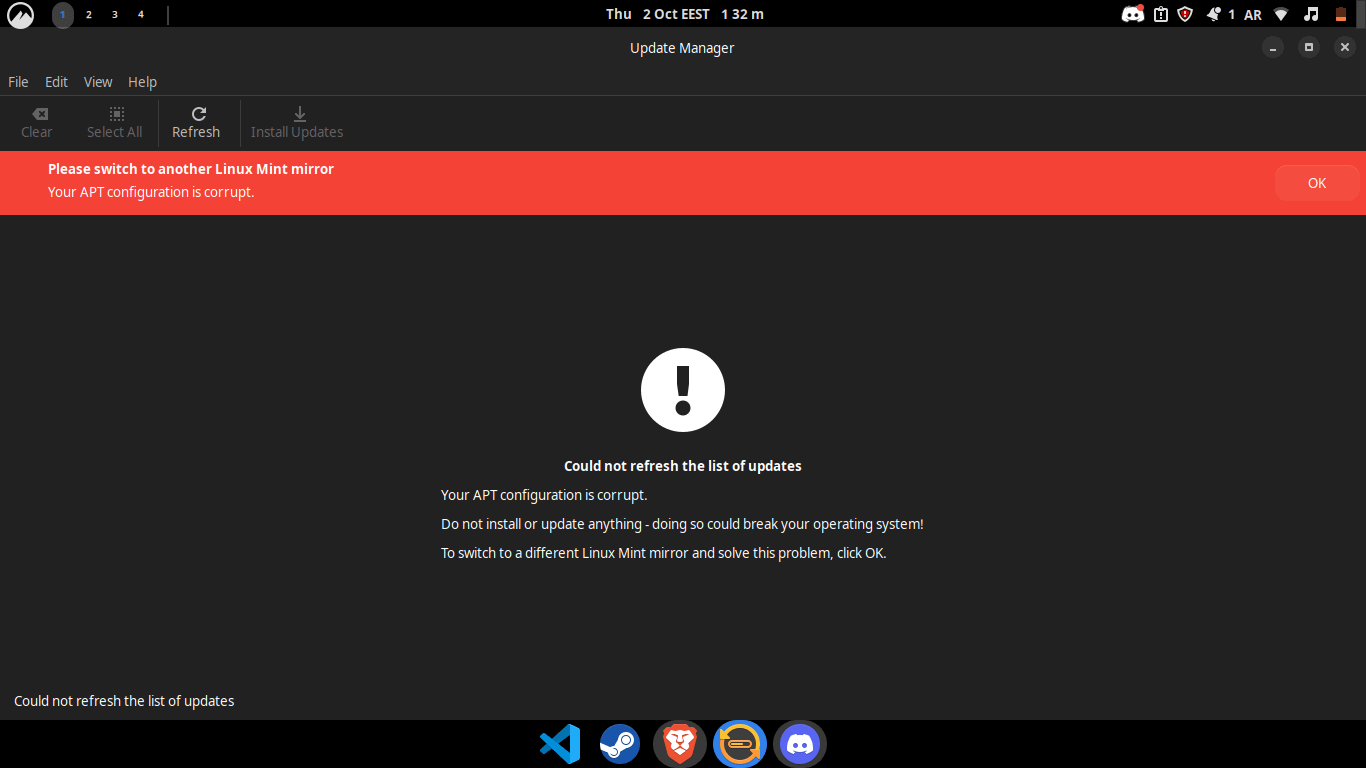Click the Select All toolbar button

coord(115,123)
